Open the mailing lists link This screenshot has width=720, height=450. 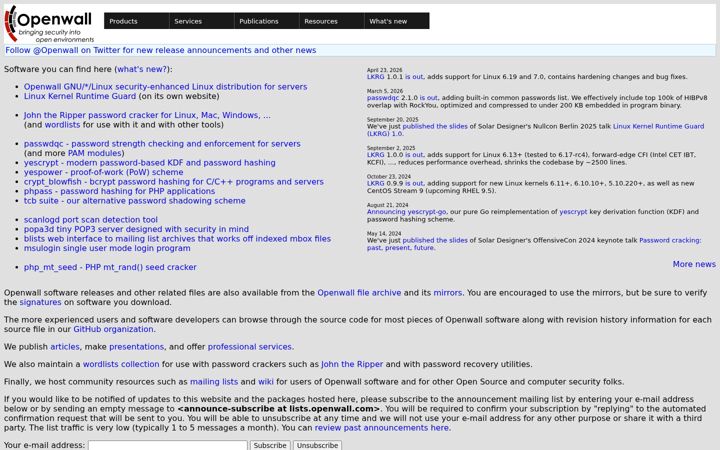(214, 382)
